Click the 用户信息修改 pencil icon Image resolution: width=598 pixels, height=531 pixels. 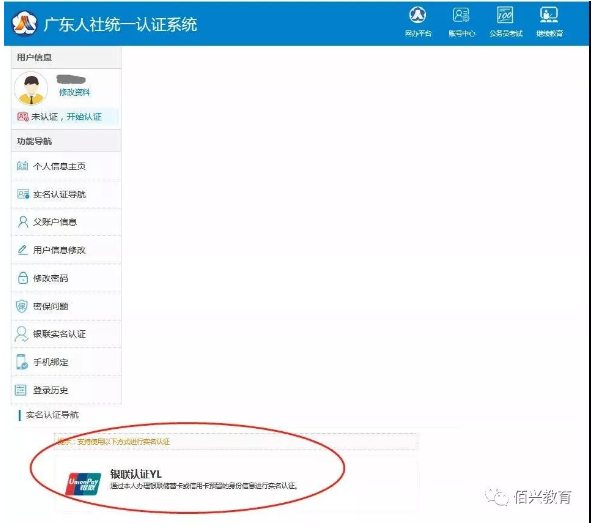tap(23, 249)
